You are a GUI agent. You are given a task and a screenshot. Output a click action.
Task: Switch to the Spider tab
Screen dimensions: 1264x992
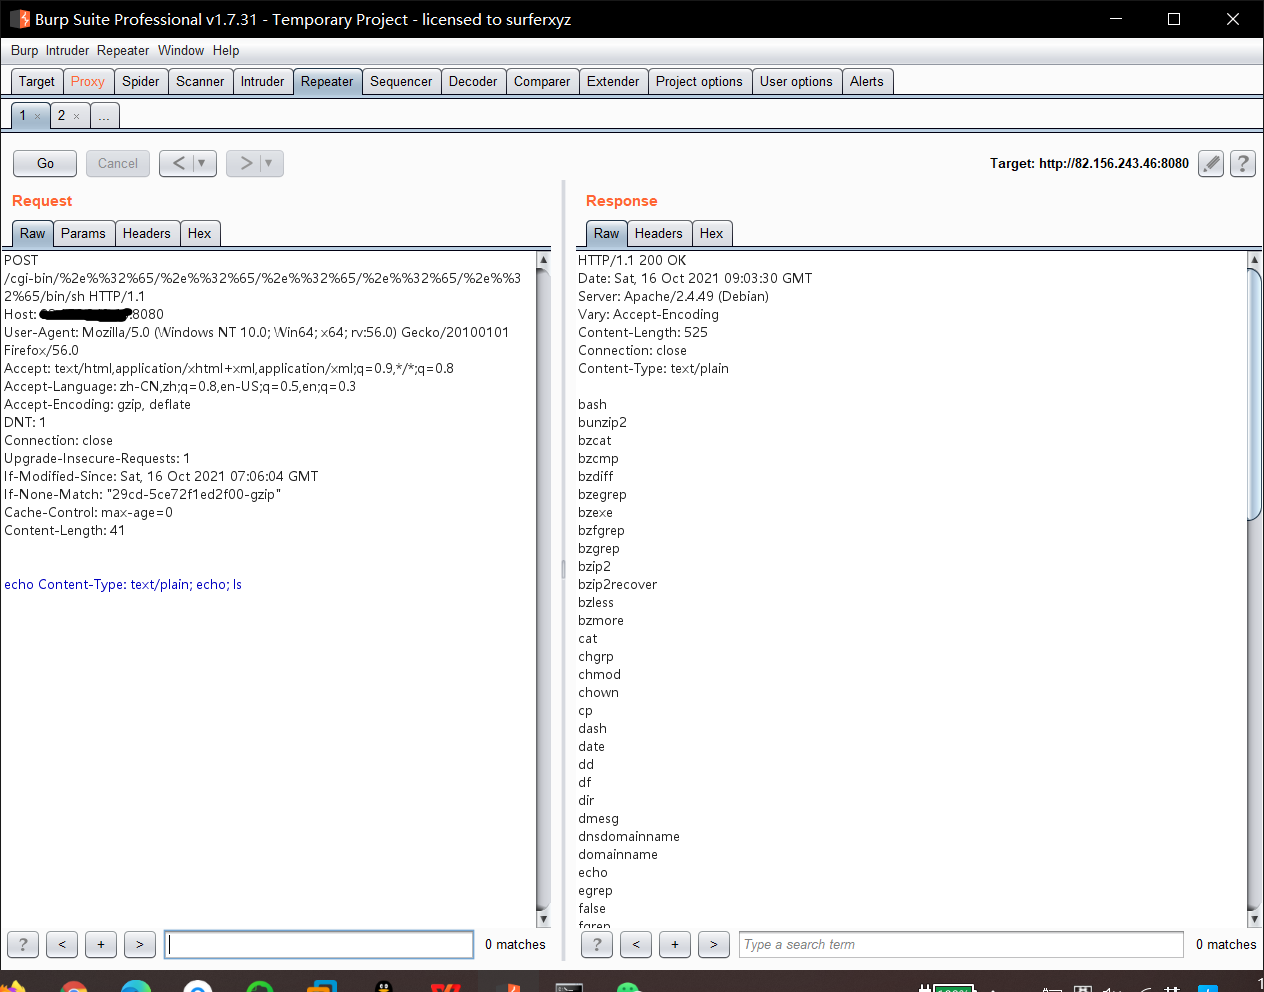pyautogui.click(x=141, y=81)
